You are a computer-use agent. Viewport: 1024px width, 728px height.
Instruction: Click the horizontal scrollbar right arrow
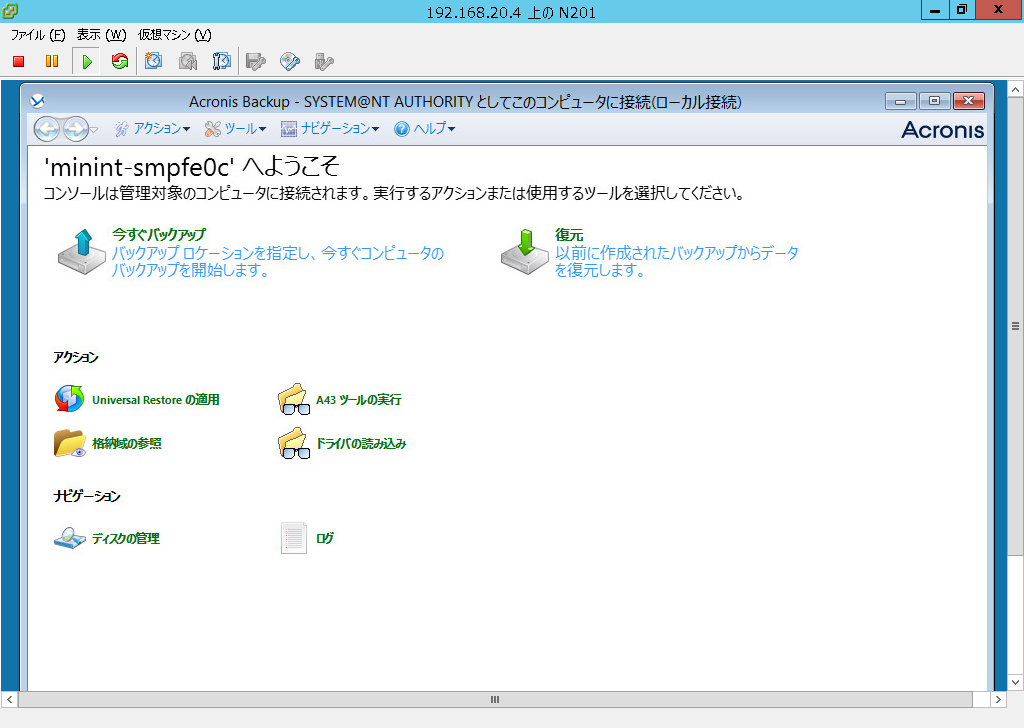pos(998,699)
